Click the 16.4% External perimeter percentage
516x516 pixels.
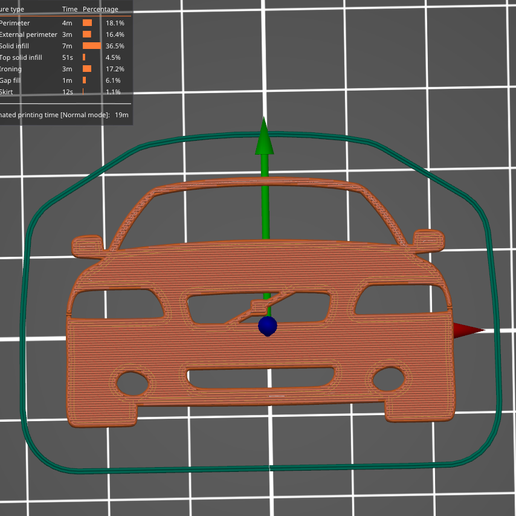tap(115, 34)
